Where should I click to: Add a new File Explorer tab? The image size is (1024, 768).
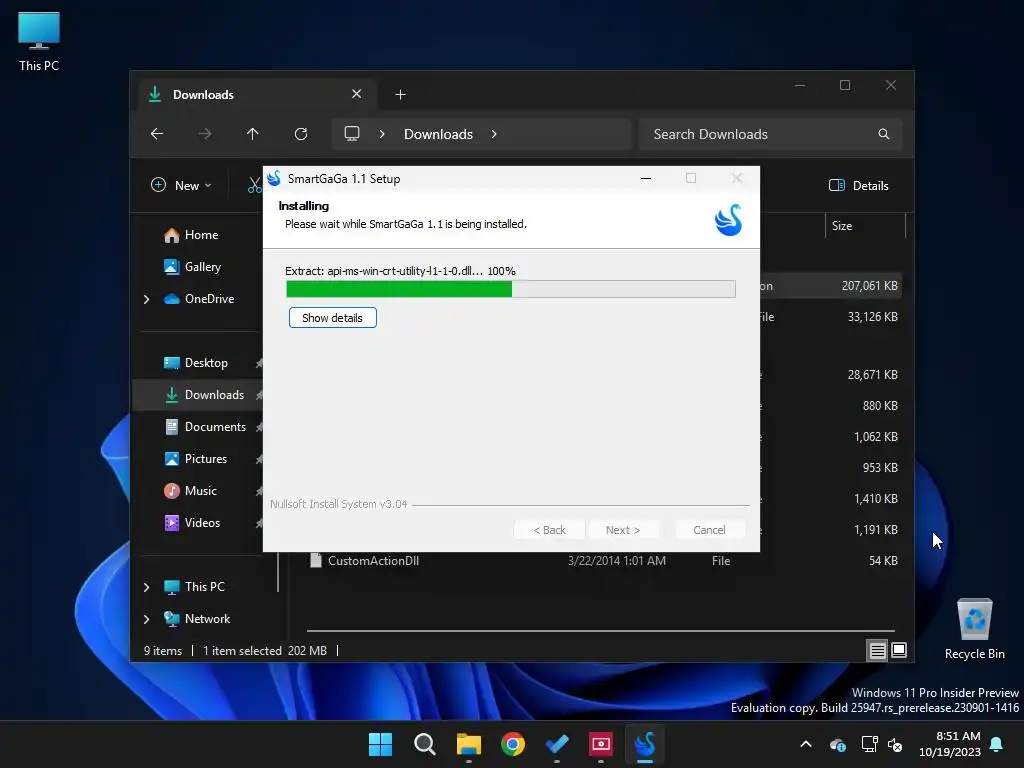tap(400, 95)
